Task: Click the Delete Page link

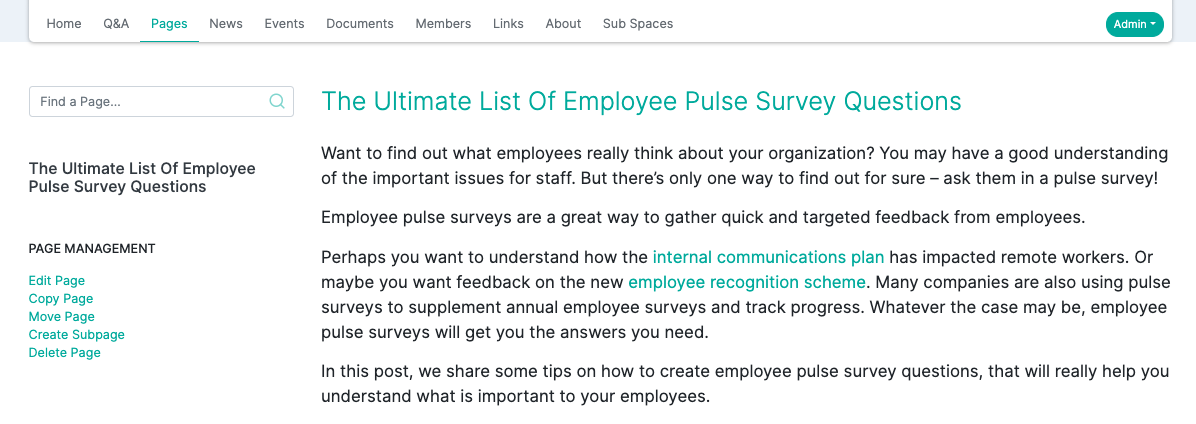Action: [x=65, y=352]
